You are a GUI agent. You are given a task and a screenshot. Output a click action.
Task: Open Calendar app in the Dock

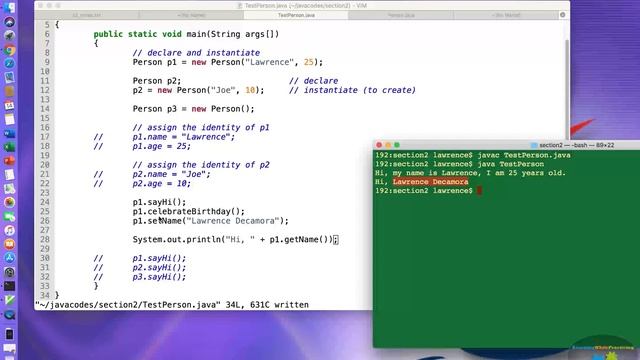click(9, 105)
